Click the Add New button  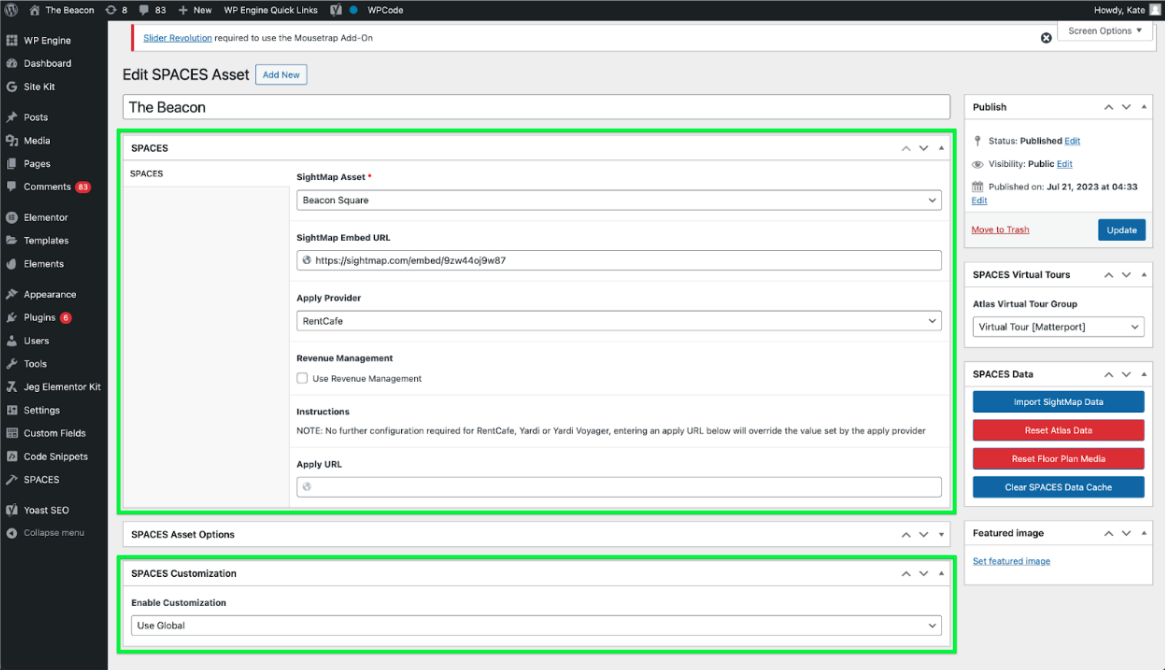pyautogui.click(x=281, y=74)
